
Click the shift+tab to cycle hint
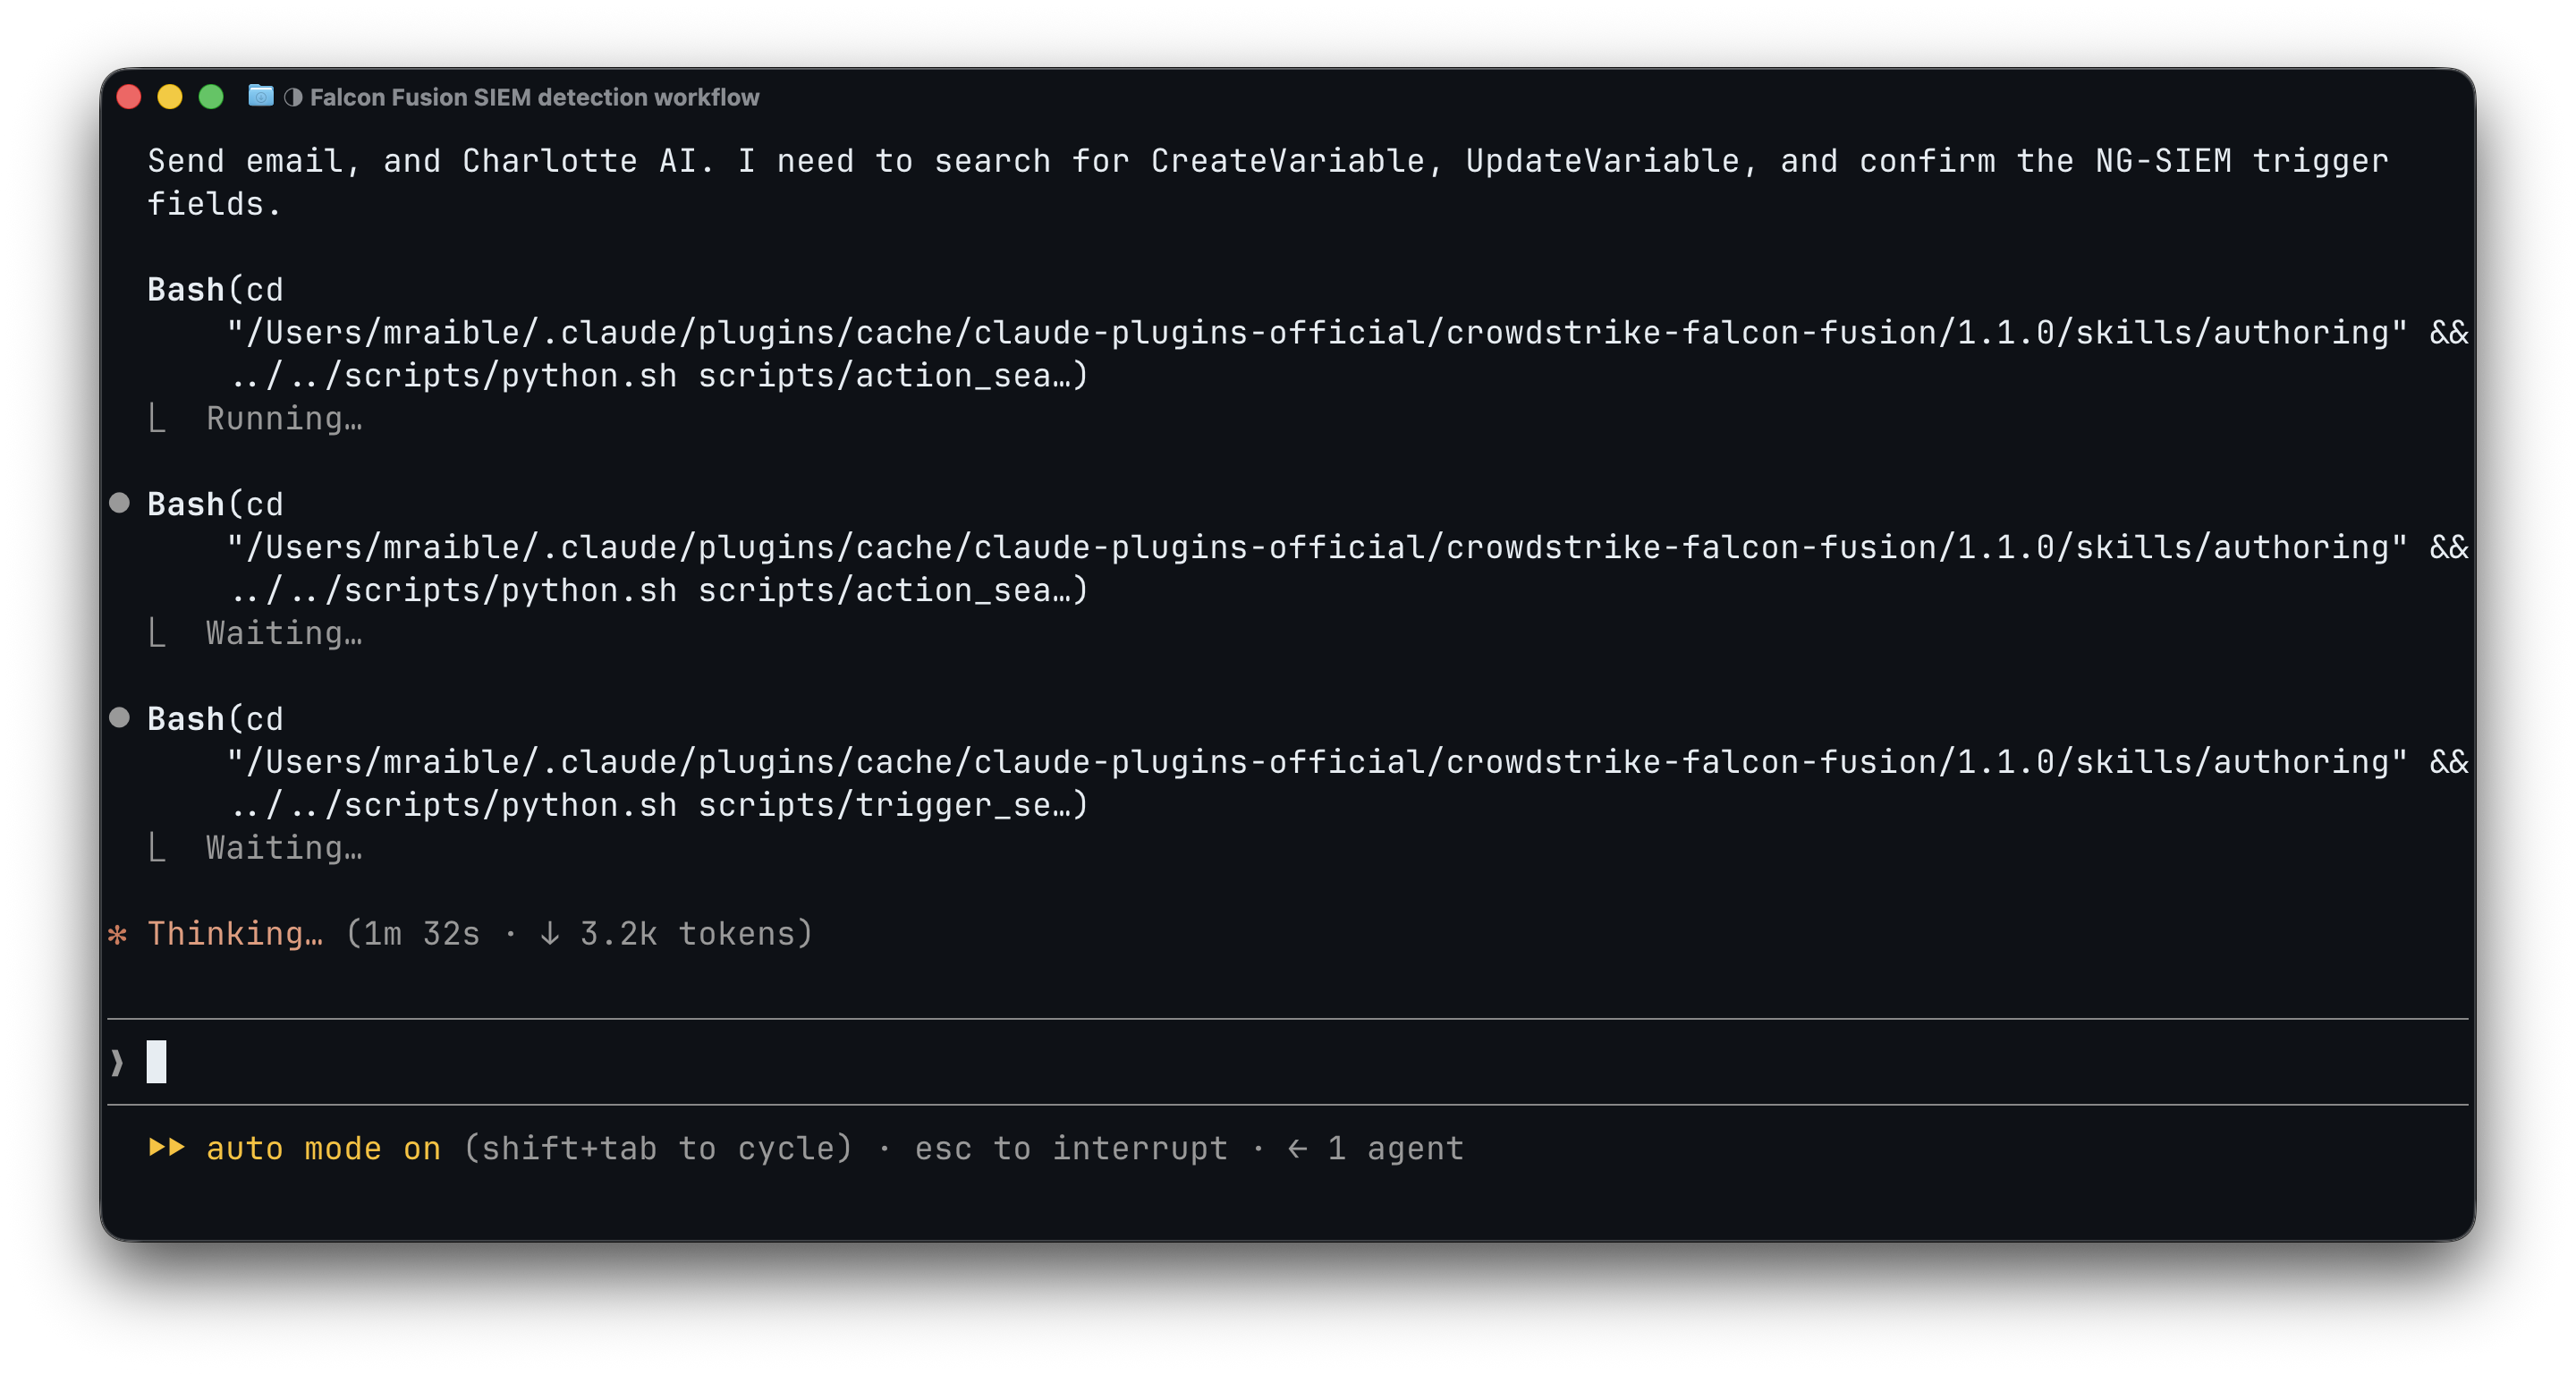coord(658,1148)
